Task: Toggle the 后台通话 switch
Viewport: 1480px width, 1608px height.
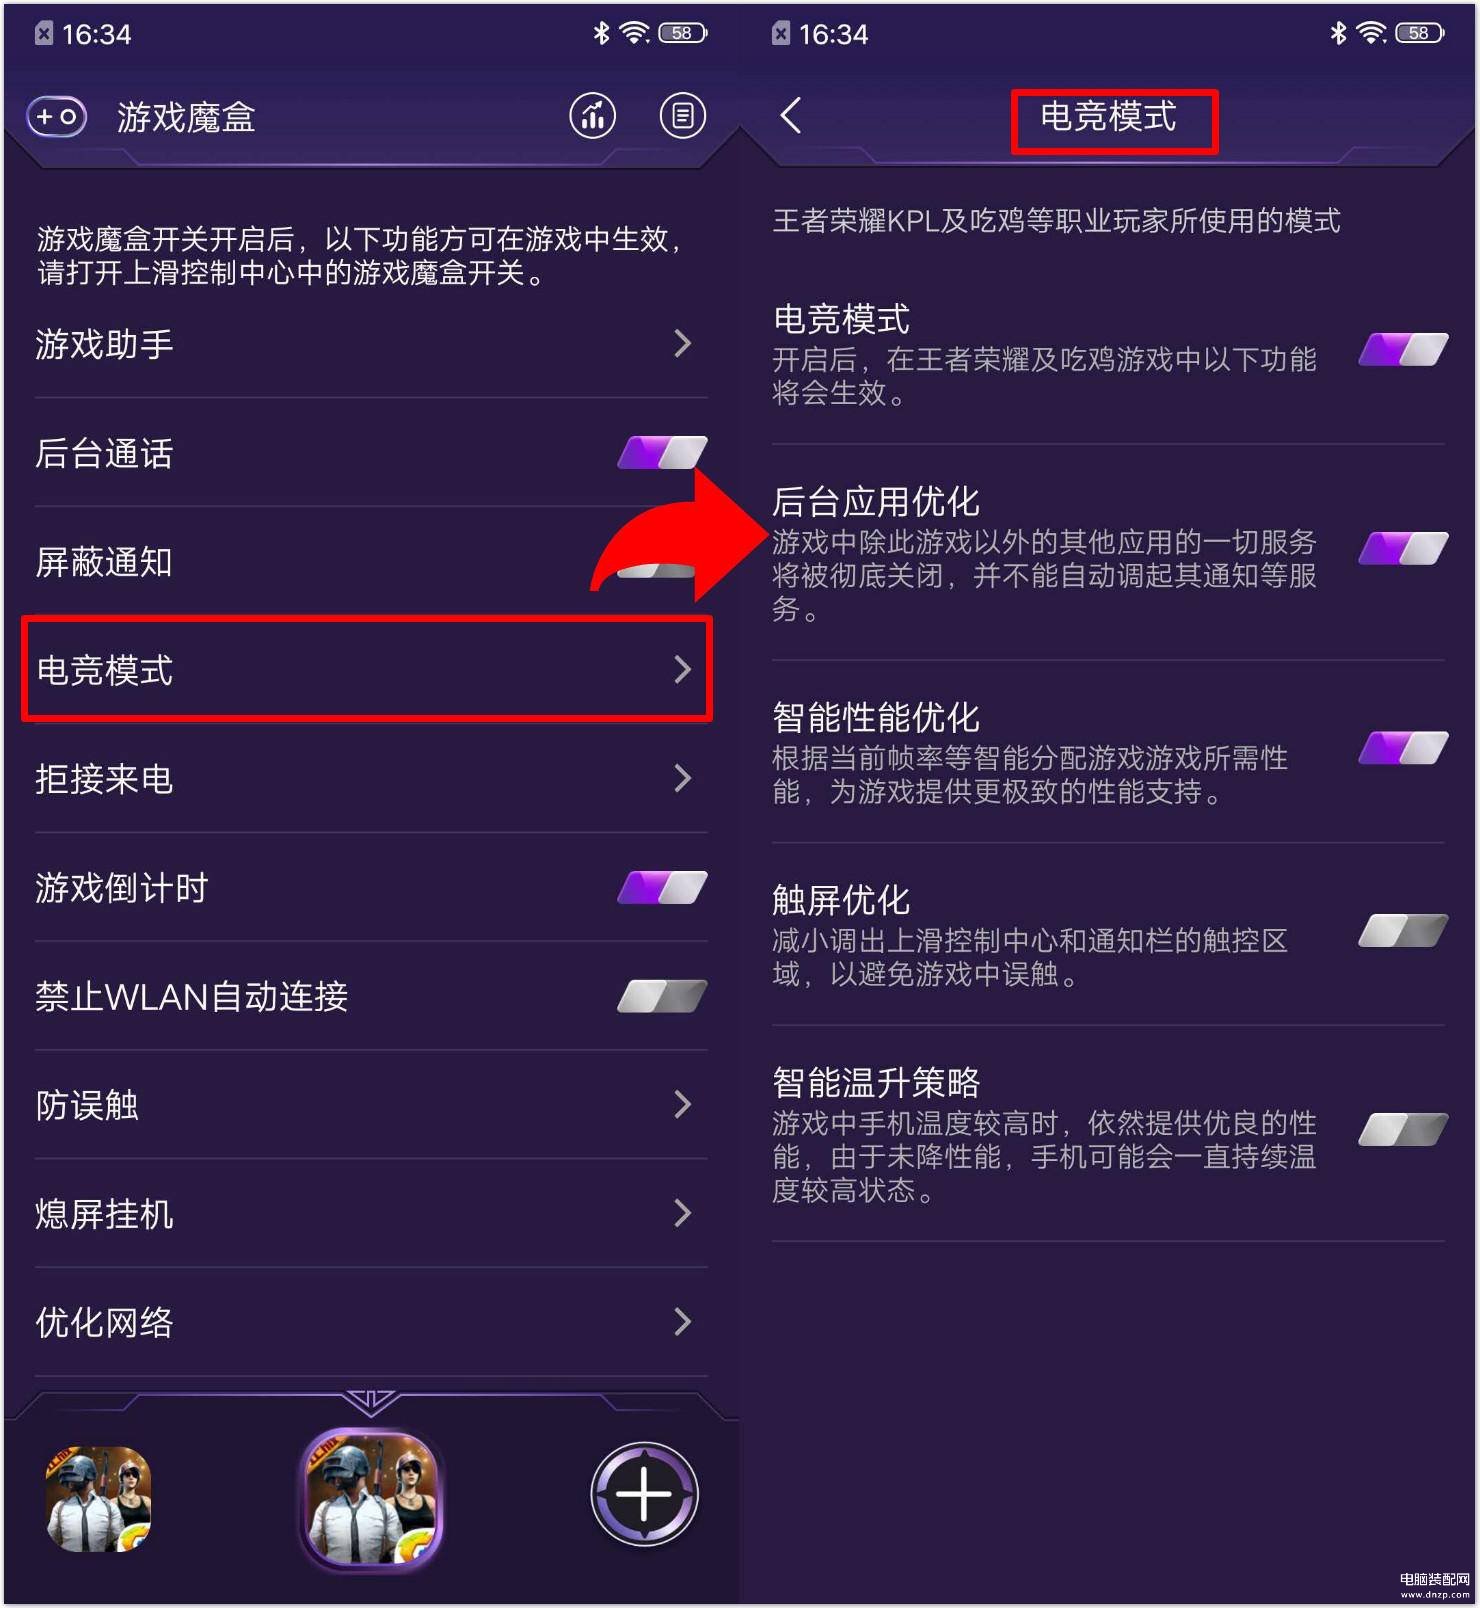Action: click(x=662, y=453)
